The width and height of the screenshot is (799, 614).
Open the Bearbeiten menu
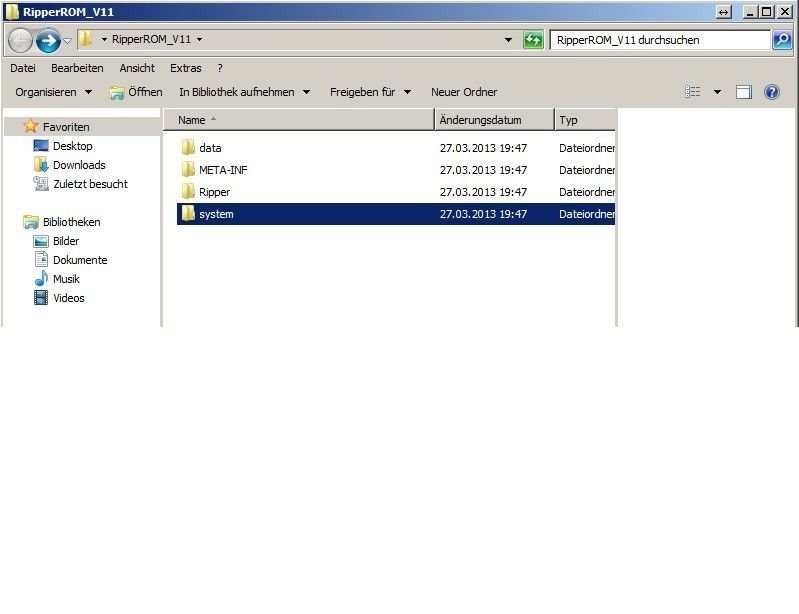(77, 68)
